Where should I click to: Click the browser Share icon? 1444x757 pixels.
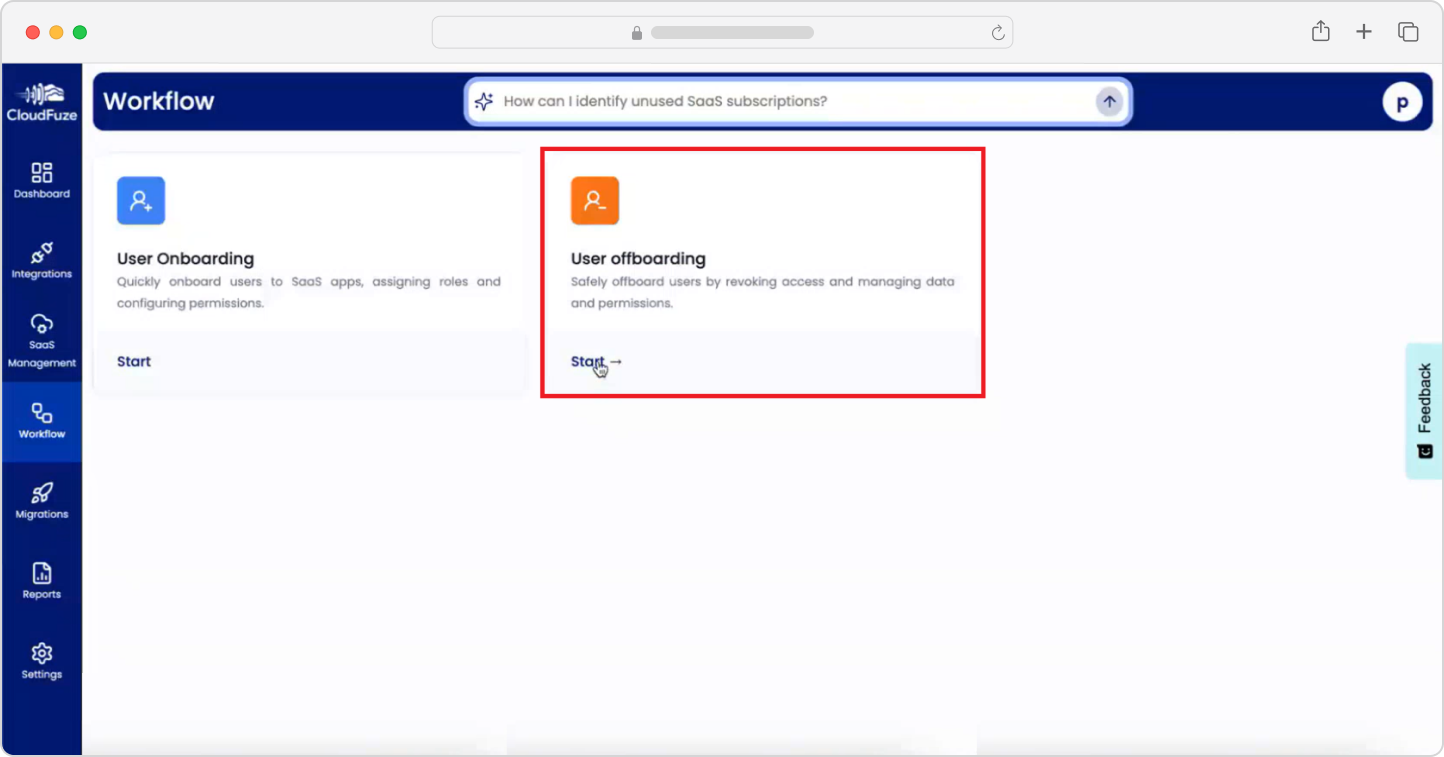click(1321, 31)
